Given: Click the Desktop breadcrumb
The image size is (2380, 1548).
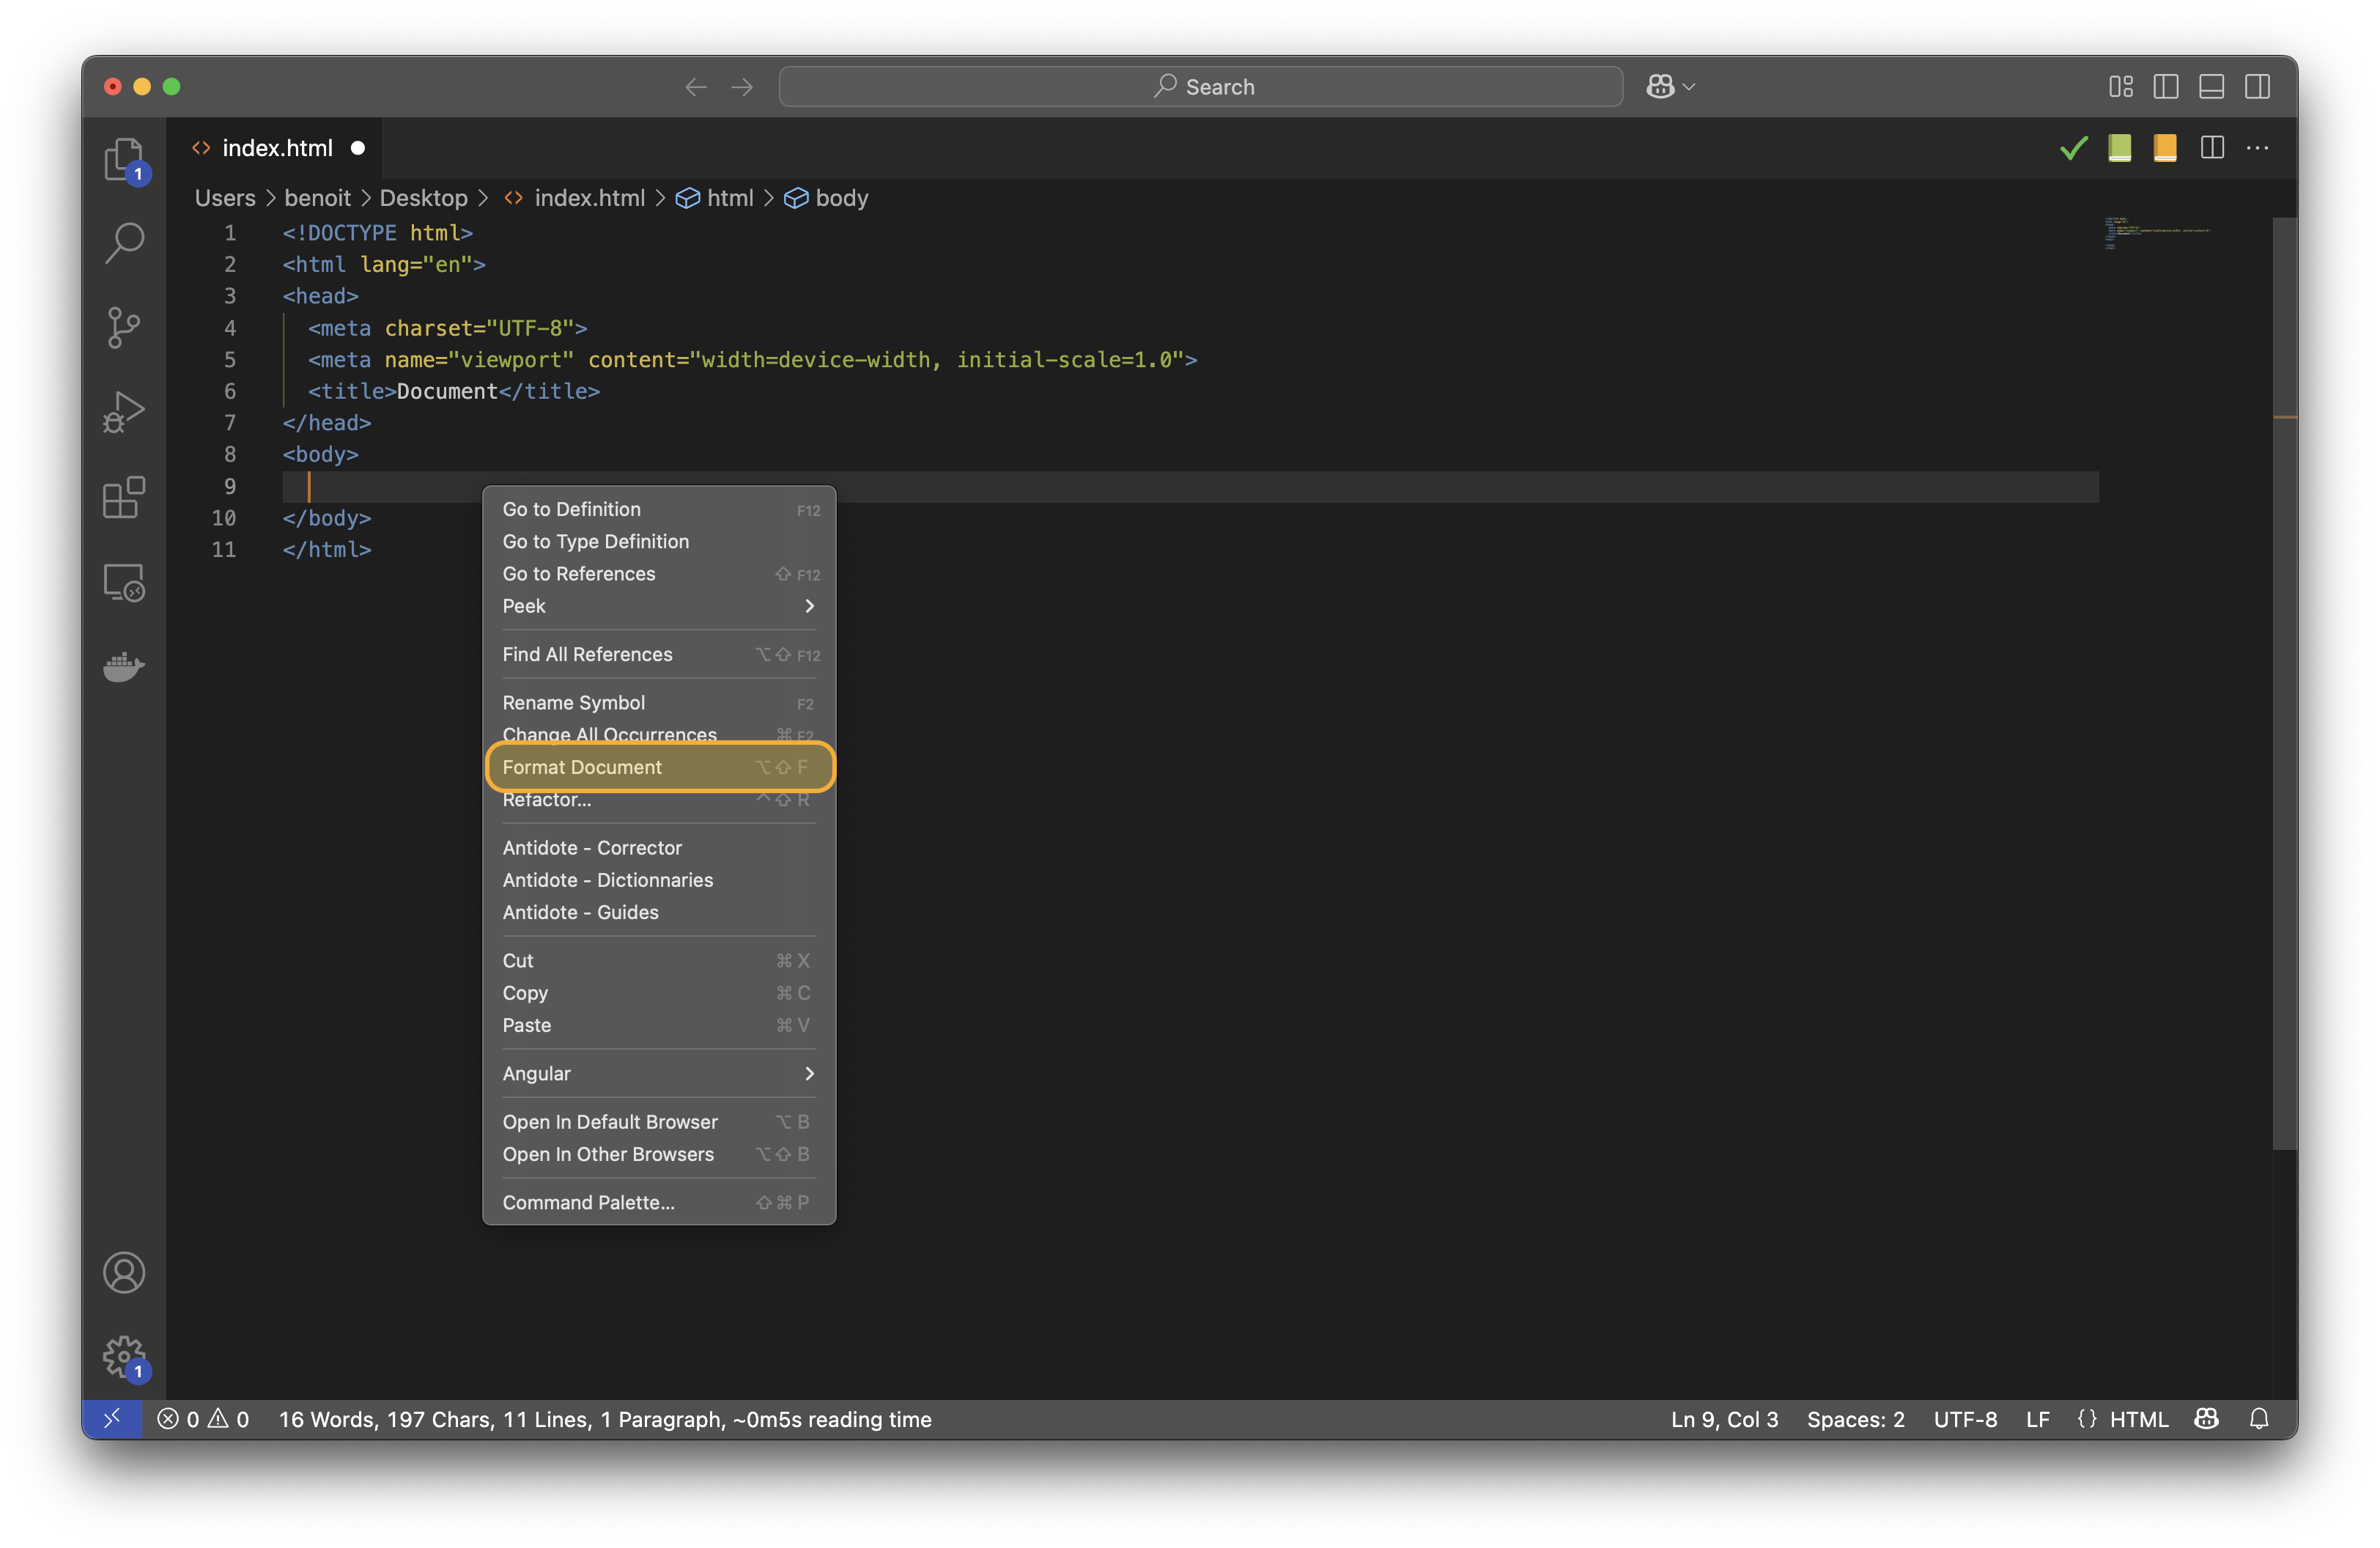Looking at the screenshot, I should [423, 198].
